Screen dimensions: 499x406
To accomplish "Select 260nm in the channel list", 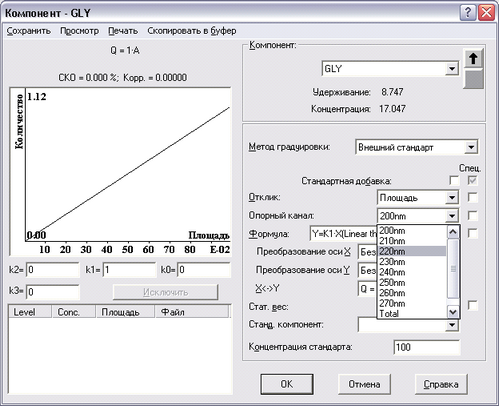I will tap(412, 293).
